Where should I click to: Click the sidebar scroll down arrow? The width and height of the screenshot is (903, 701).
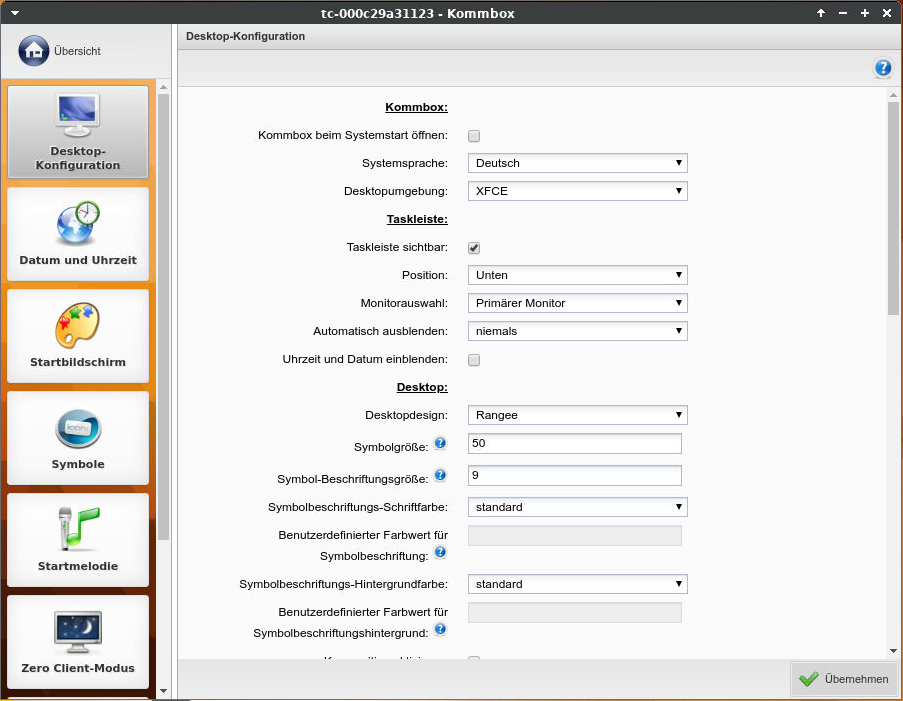tap(164, 690)
